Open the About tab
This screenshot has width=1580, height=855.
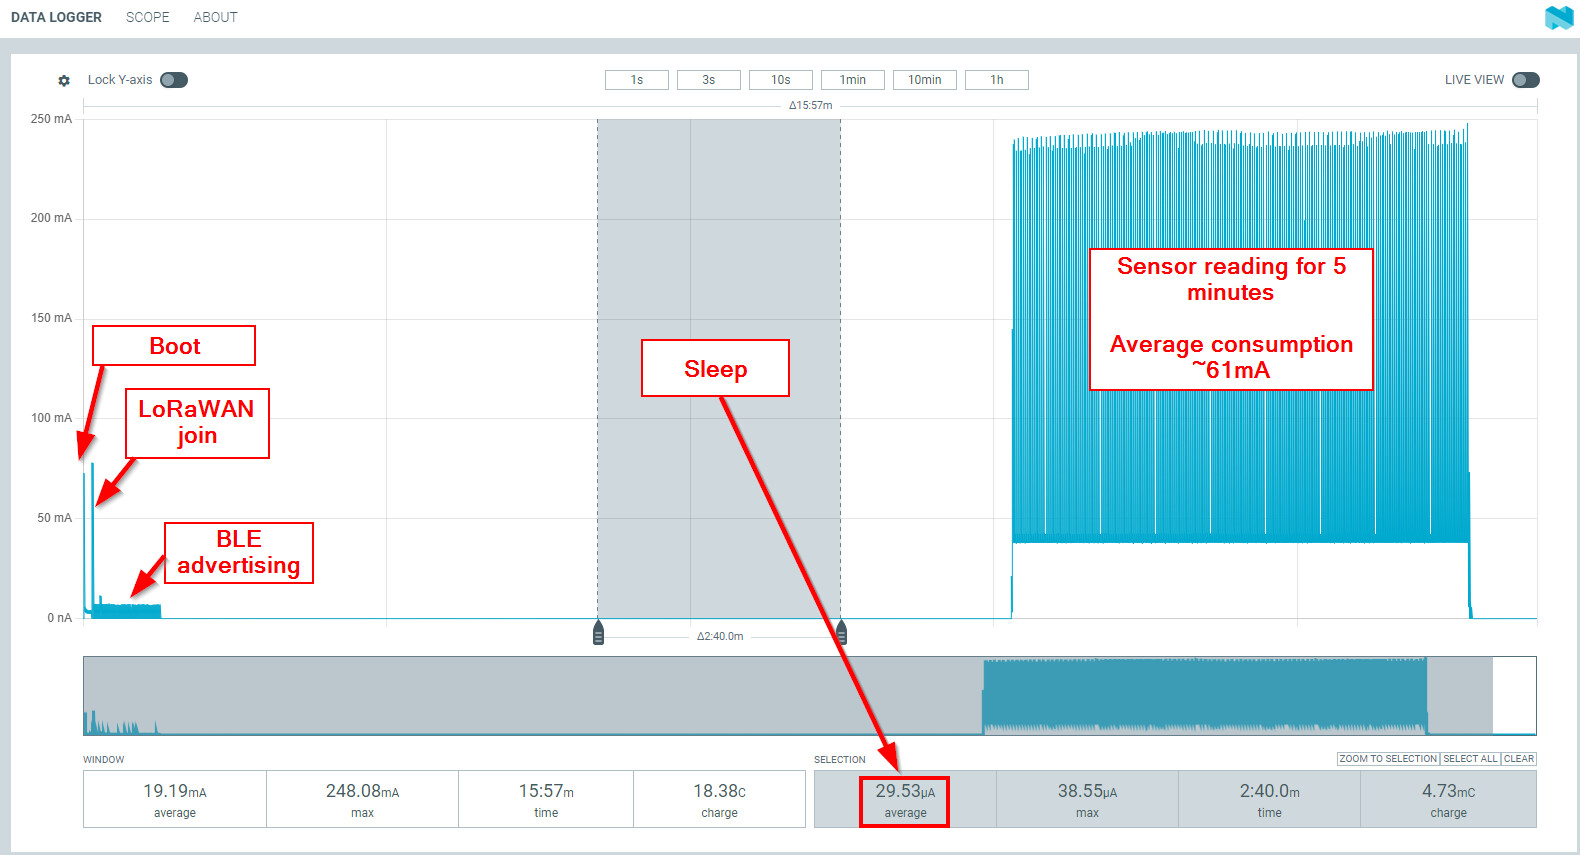(x=215, y=17)
